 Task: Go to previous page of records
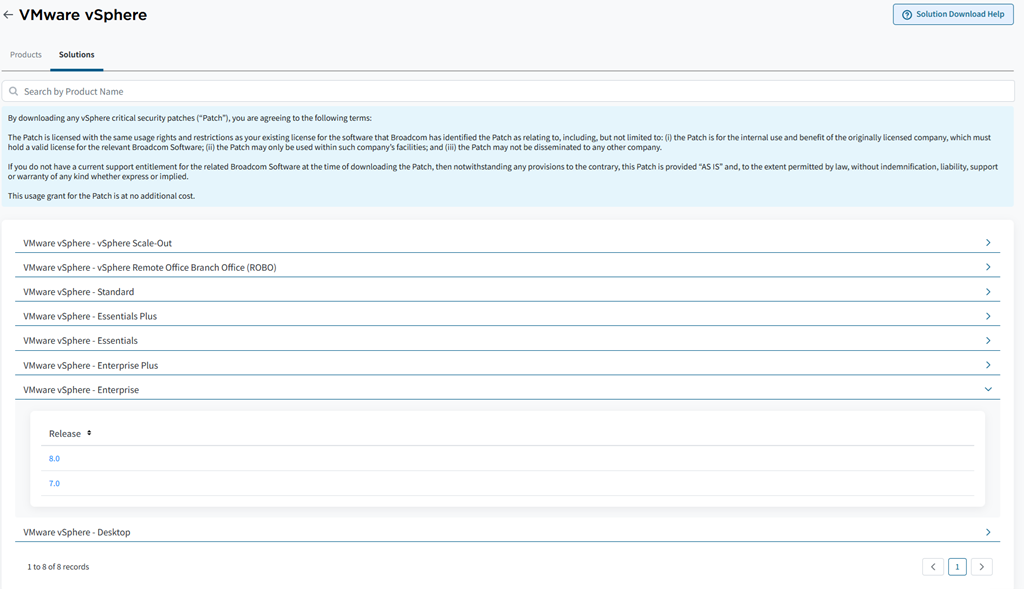(x=933, y=567)
